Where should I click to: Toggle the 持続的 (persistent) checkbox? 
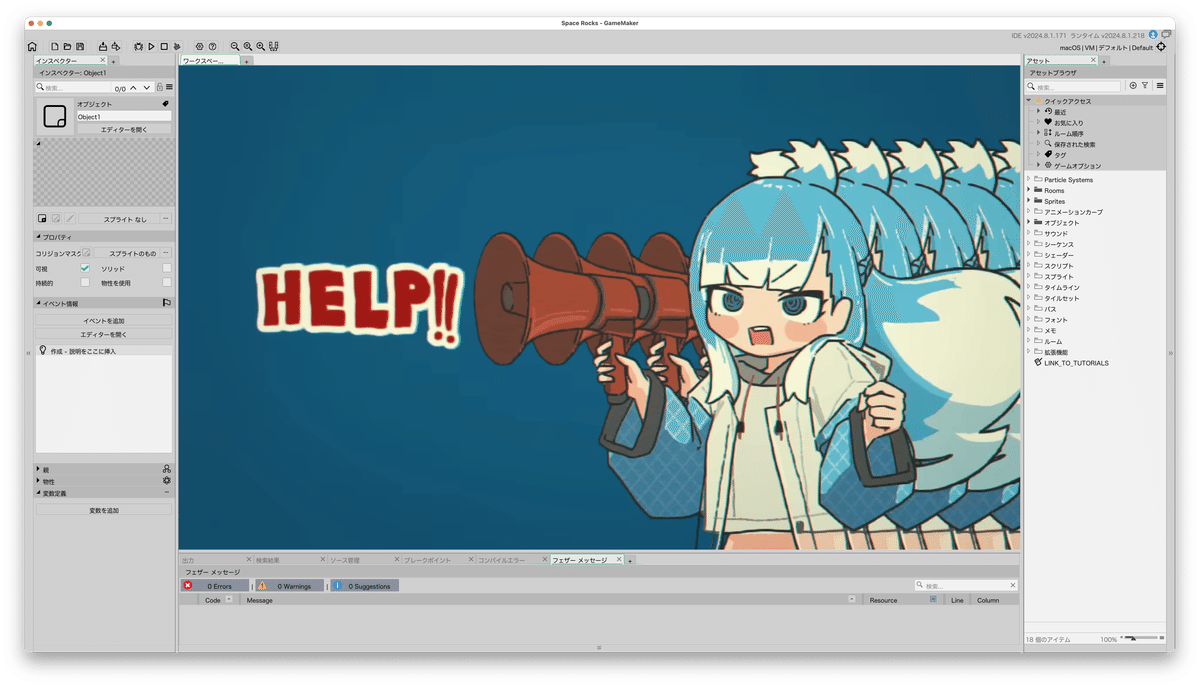85,283
